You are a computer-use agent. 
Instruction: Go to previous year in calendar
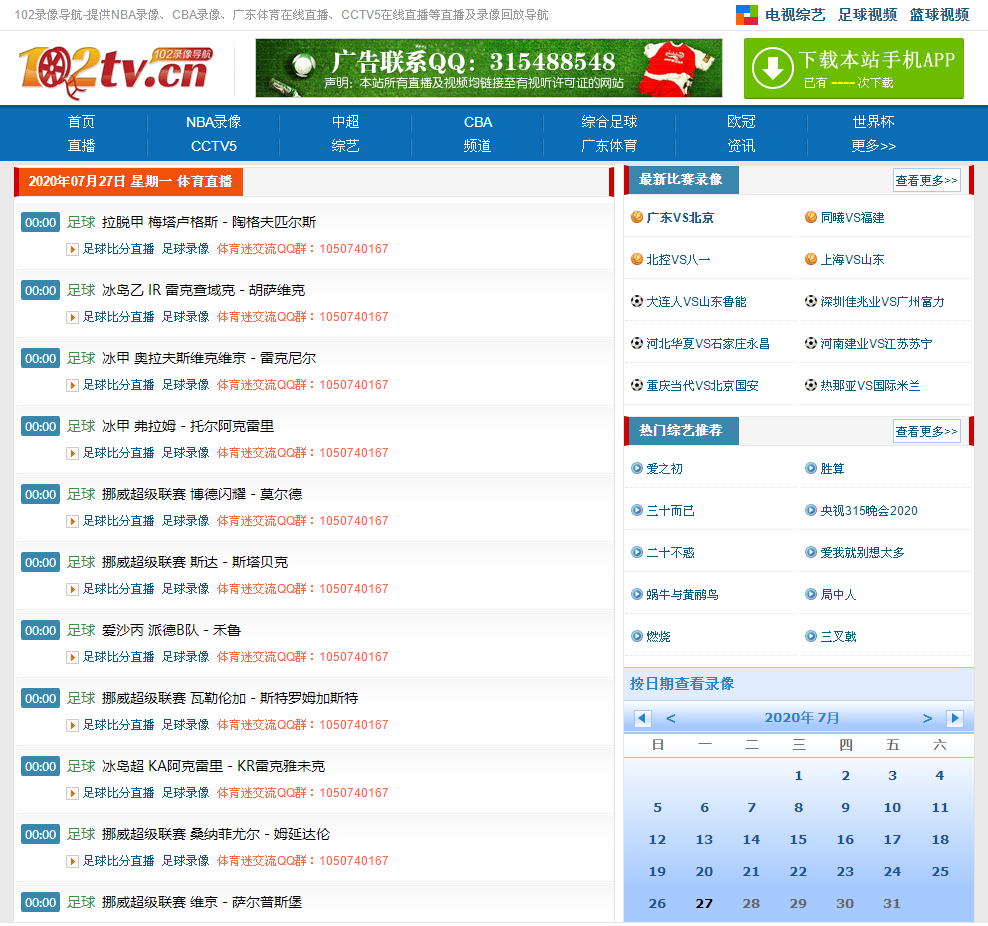click(x=643, y=718)
